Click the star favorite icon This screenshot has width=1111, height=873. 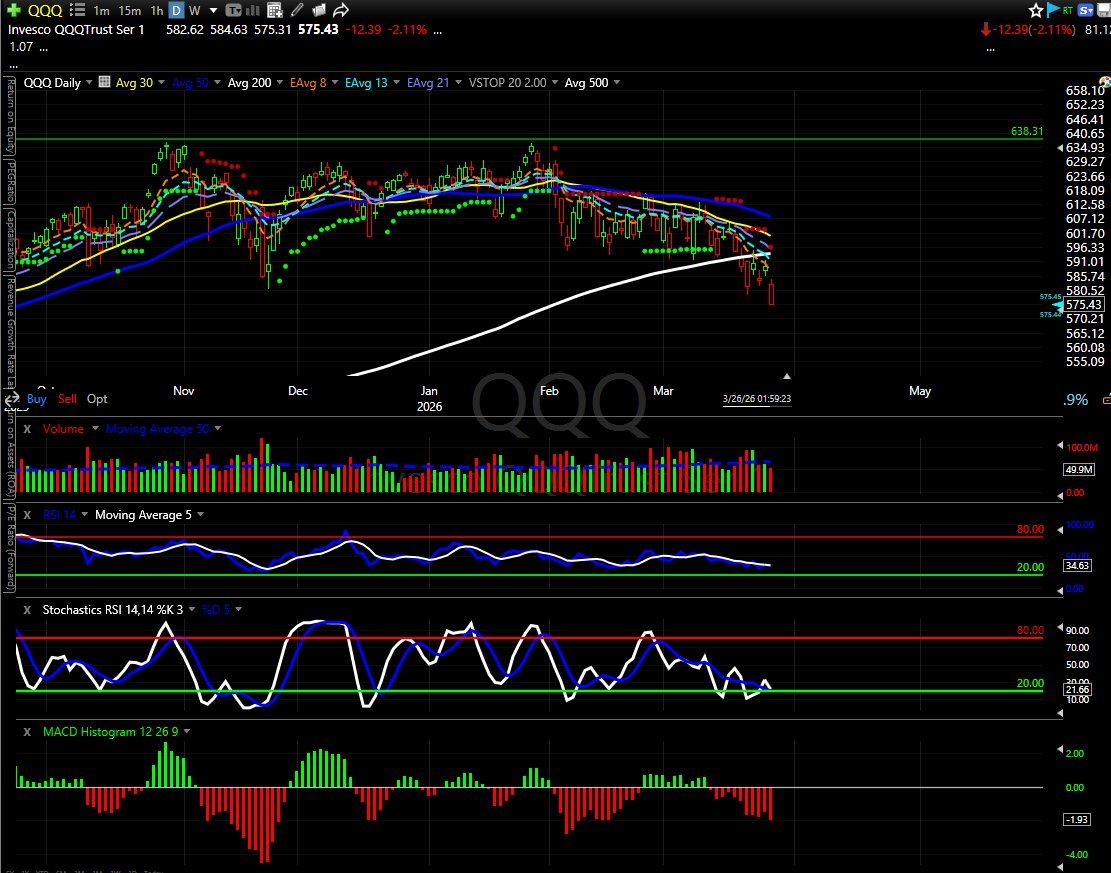click(x=1036, y=10)
